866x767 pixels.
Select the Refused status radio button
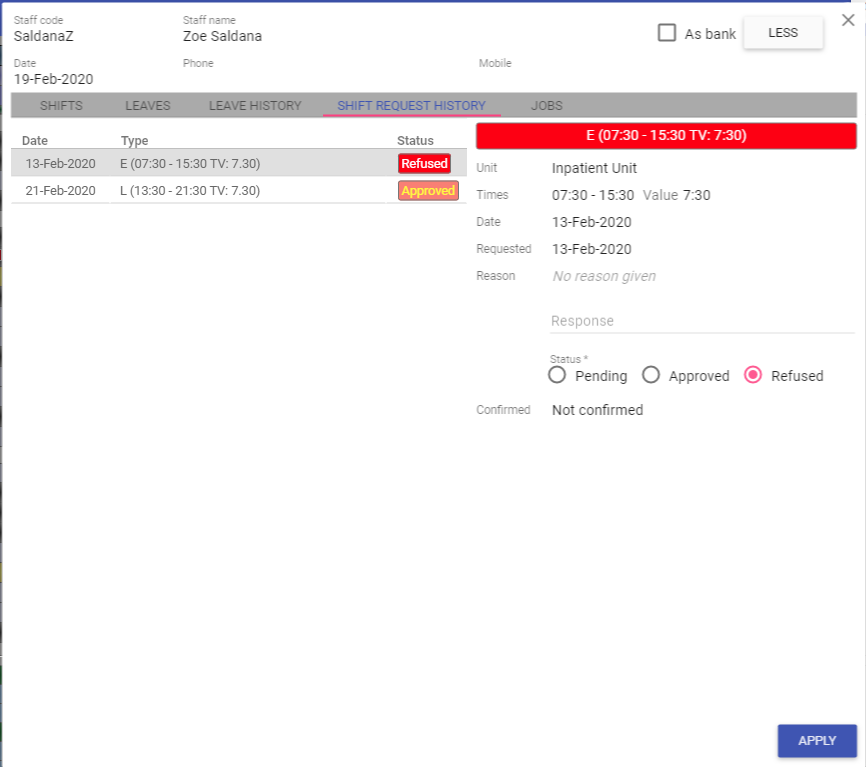click(x=753, y=375)
